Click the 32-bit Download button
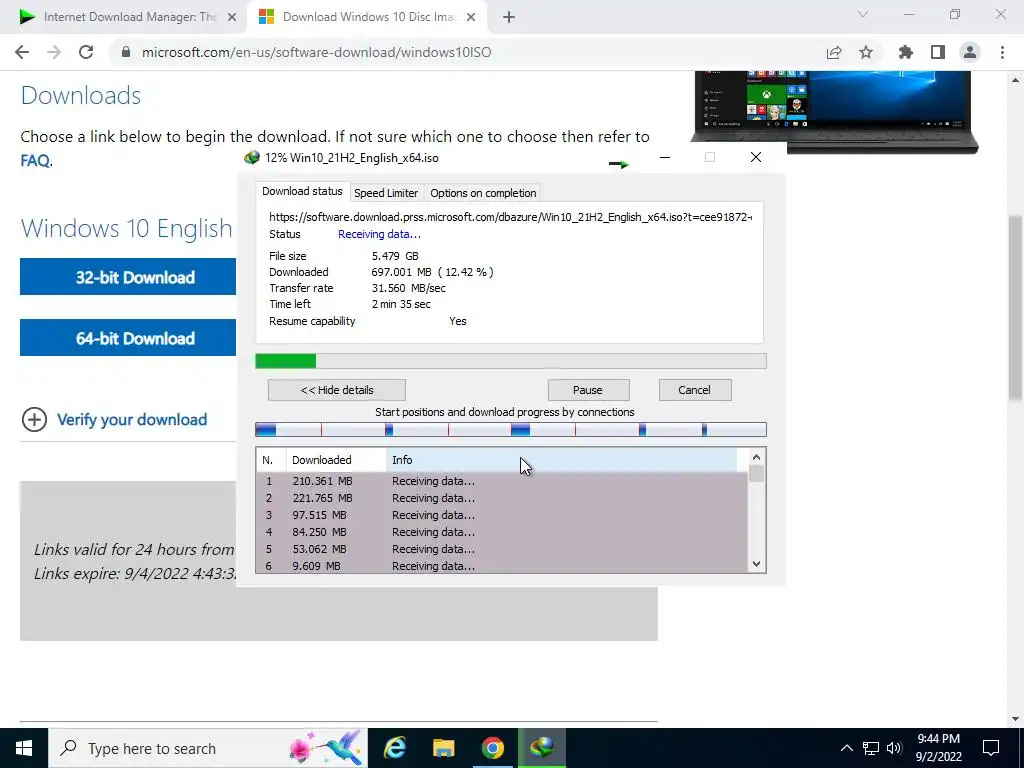 128,277
